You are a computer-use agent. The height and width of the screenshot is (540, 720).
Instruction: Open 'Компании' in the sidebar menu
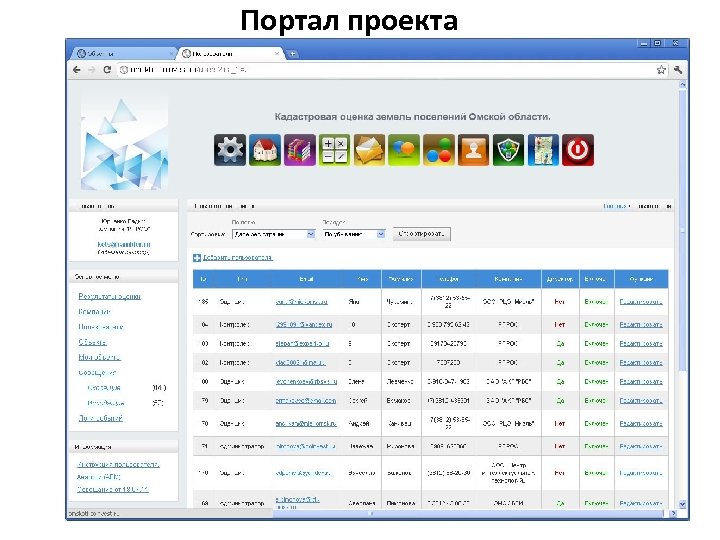[94, 312]
